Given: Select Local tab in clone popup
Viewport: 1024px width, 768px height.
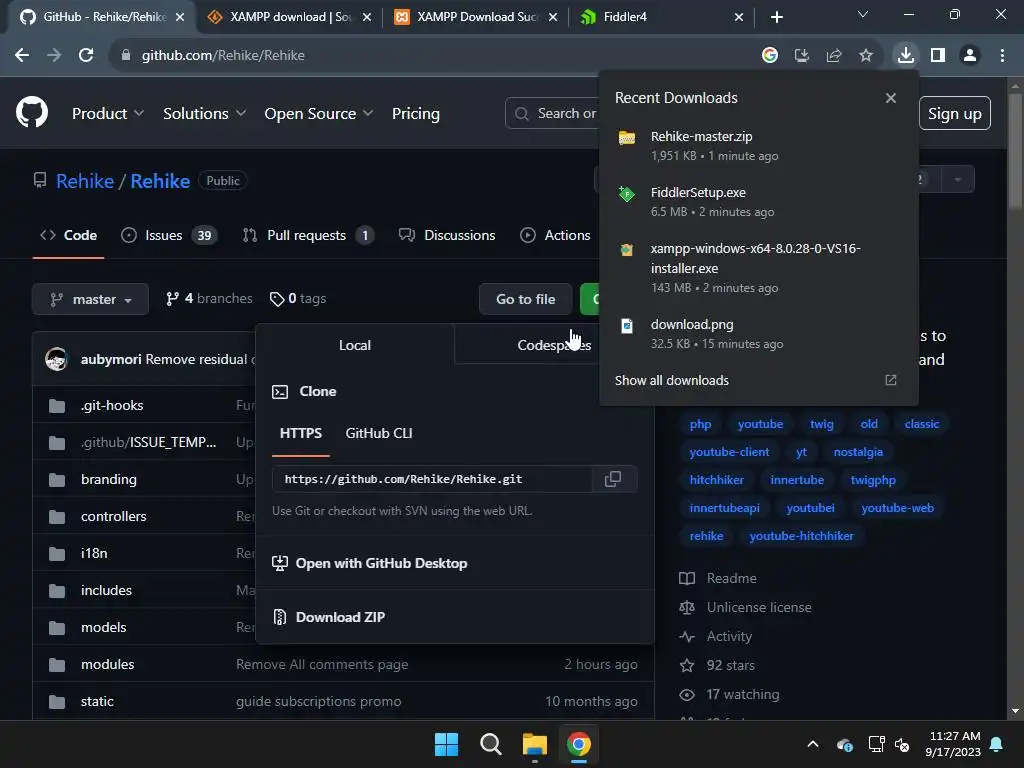Looking at the screenshot, I should coord(355,345).
